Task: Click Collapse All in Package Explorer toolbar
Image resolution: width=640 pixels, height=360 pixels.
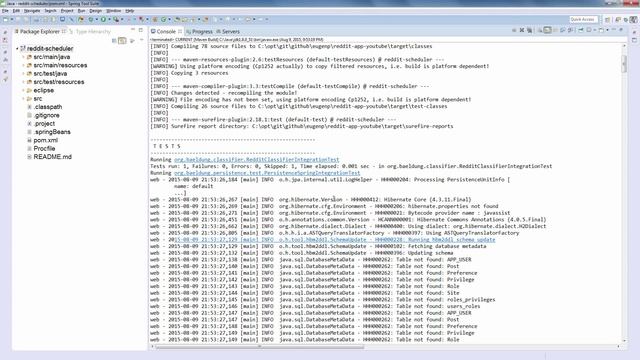Action: click(x=114, y=40)
